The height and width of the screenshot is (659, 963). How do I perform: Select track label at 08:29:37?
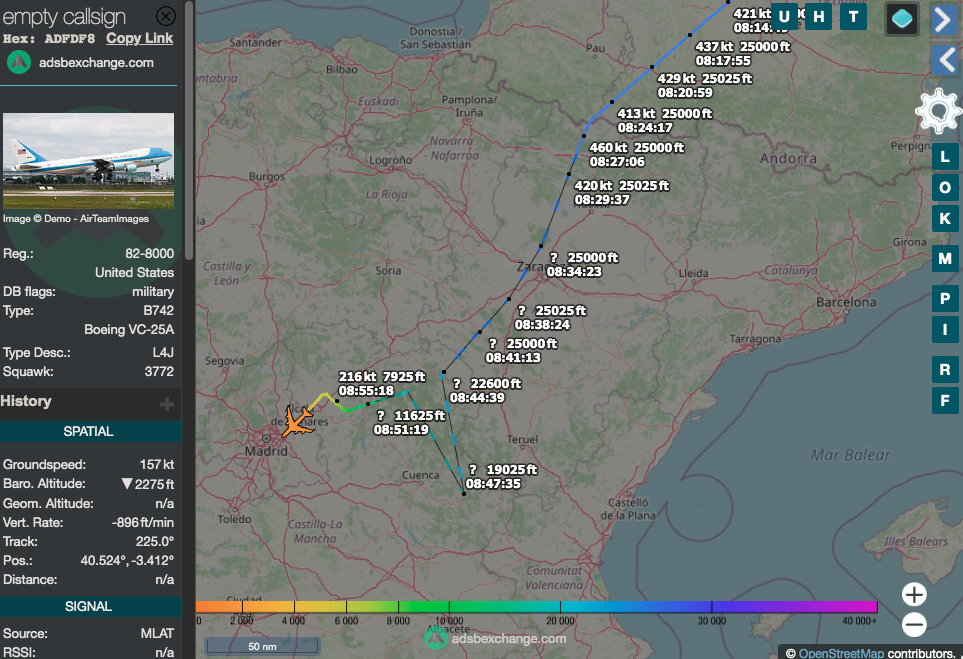point(622,193)
